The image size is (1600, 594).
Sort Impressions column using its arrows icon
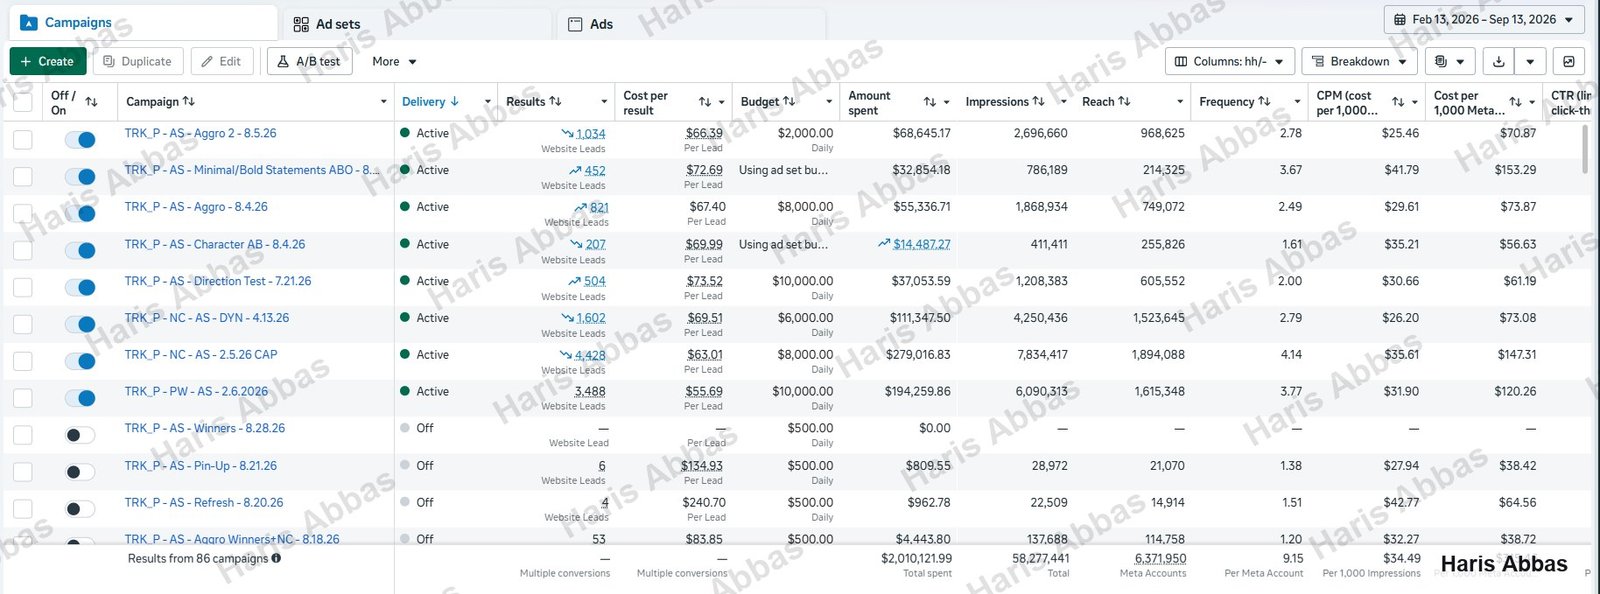pos(1038,101)
